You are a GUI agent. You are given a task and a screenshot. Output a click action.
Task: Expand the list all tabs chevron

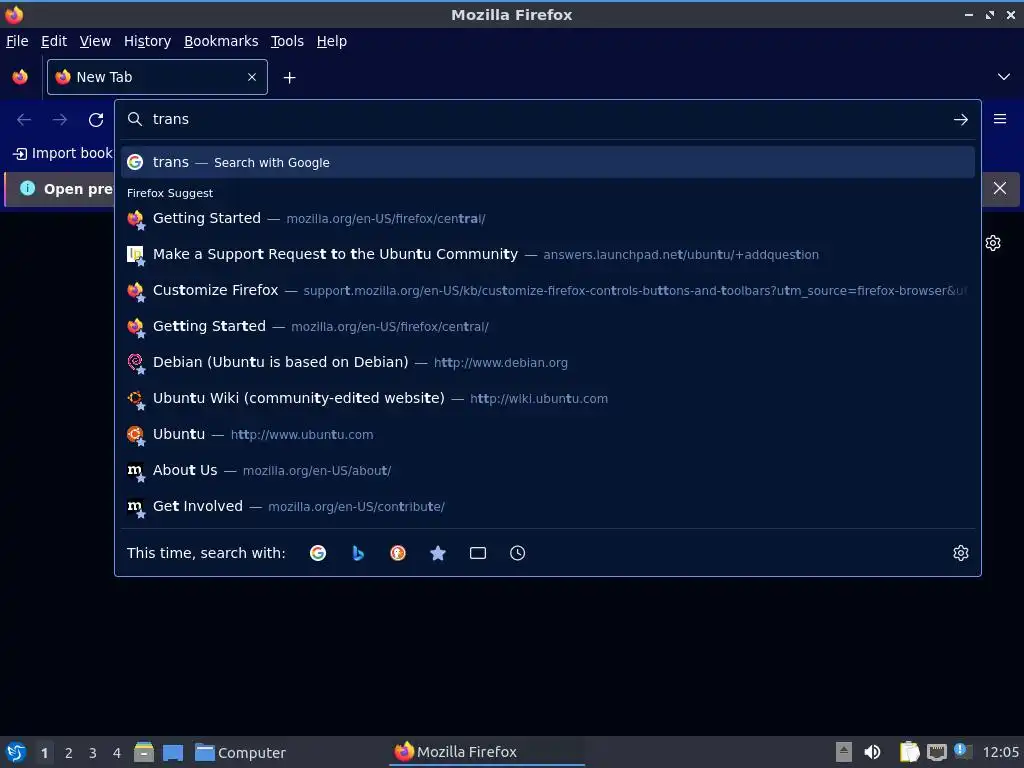pos(1003,77)
